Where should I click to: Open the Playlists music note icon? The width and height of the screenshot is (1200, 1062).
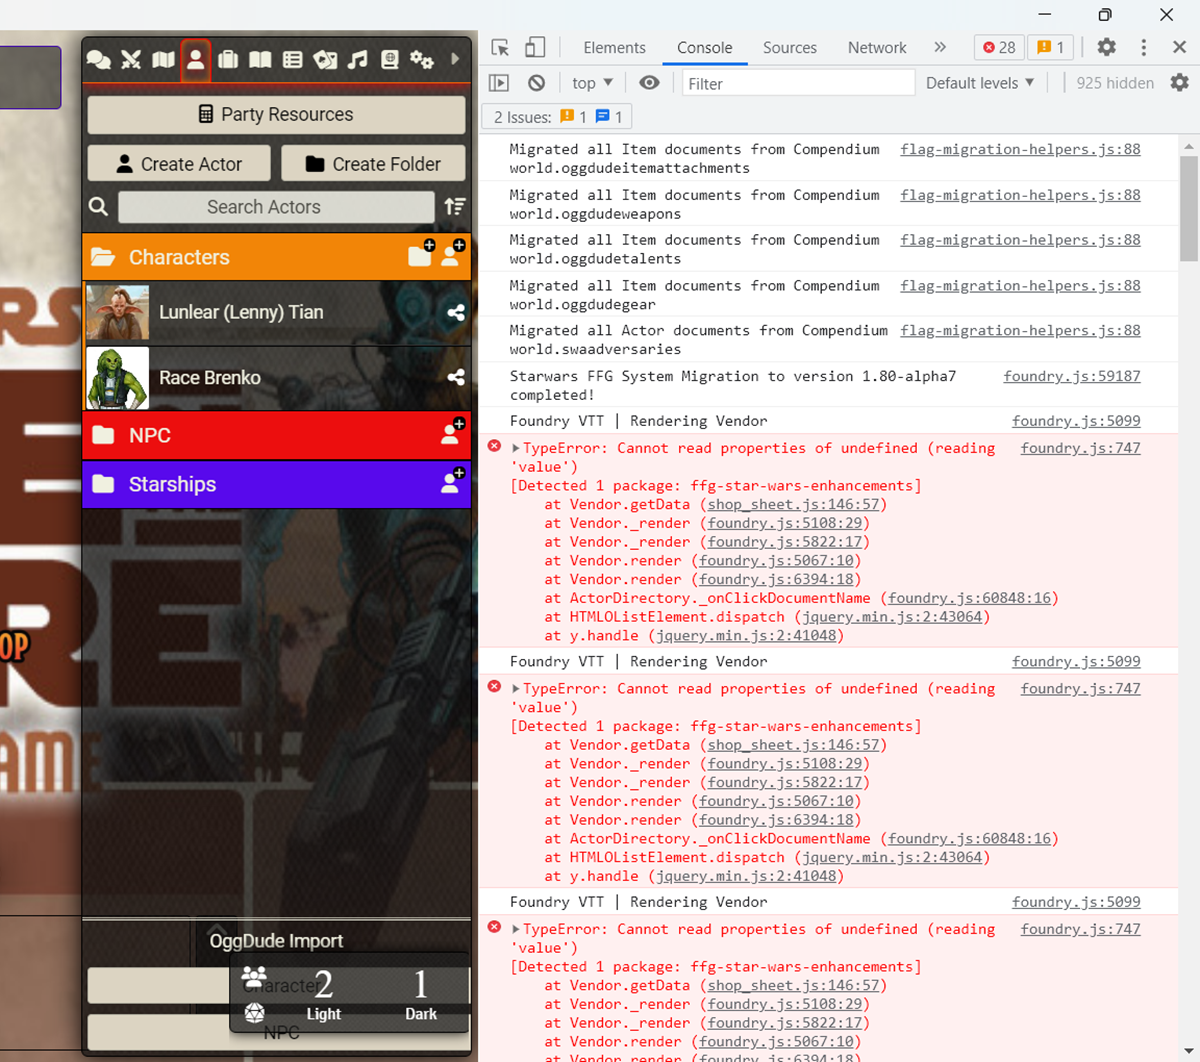tap(357, 60)
